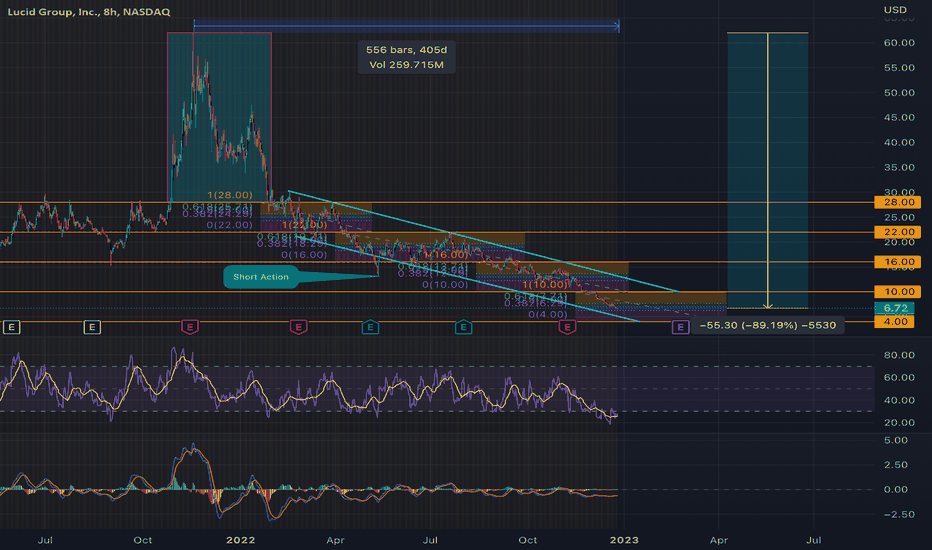
Task: Select the 0(10.00) Fibonacci level label
Action: [x=445, y=285]
